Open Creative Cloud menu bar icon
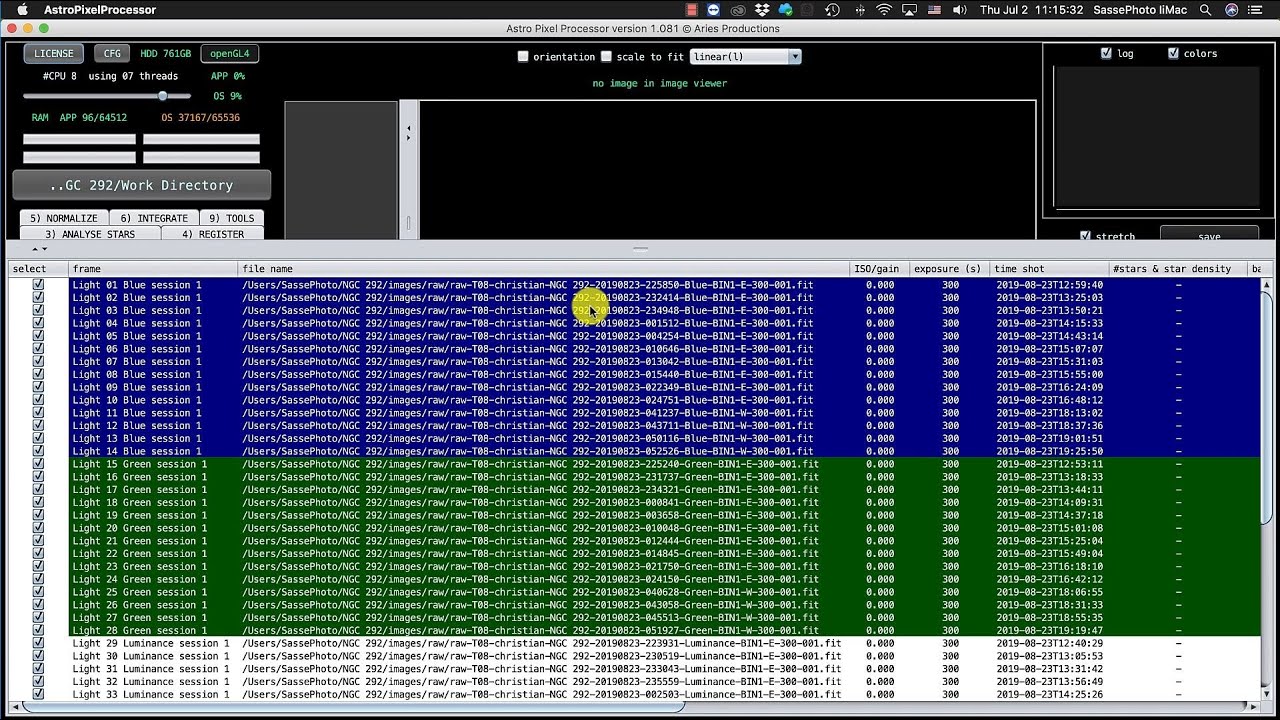The height and width of the screenshot is (720, 1280). pos(738,9)
